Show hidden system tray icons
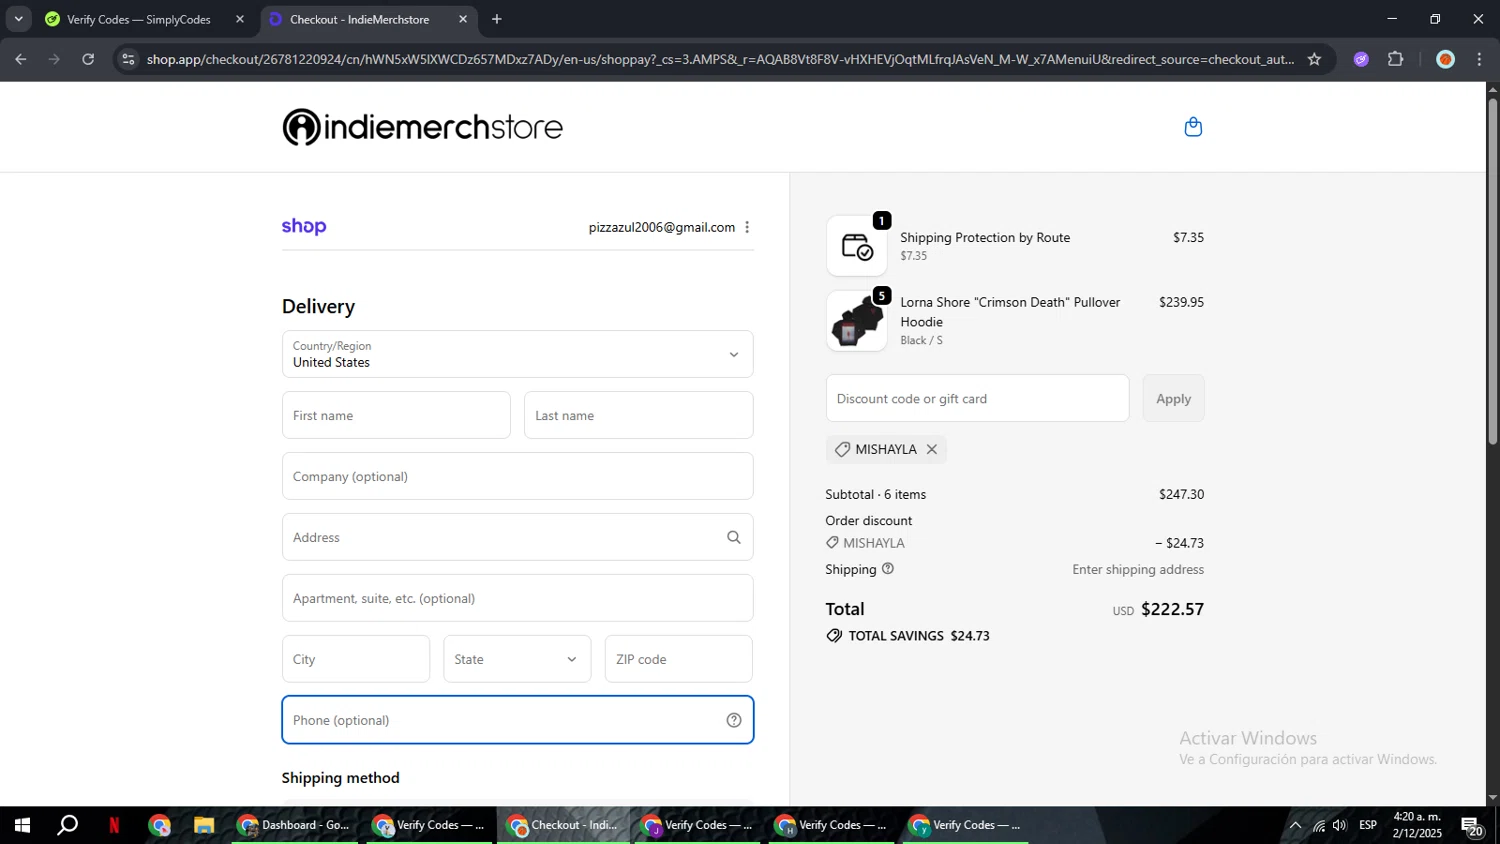This screenshot has width=1500, height=844. point(1295,825)
